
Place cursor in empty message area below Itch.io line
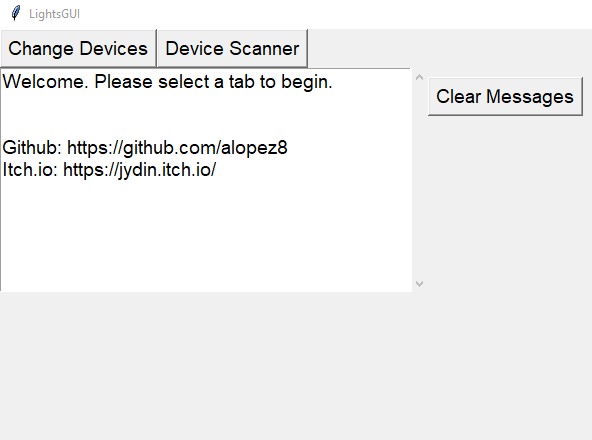tap(206, 234)
